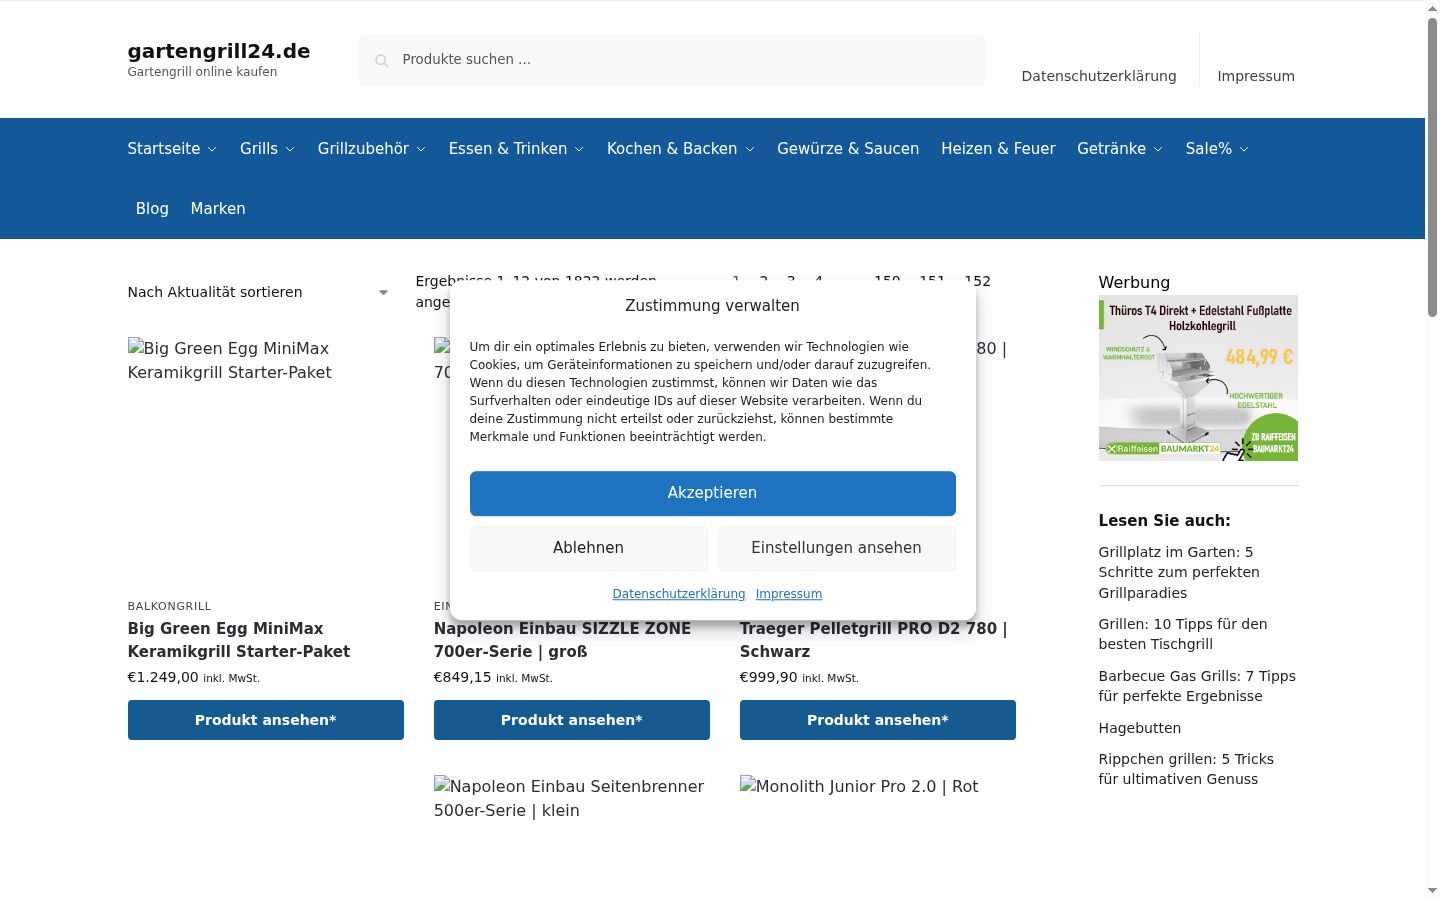This screenshot has height=900, width=1440.
Task: Expand the Kochen & Backen chevron
Action: tap(750, 149)
